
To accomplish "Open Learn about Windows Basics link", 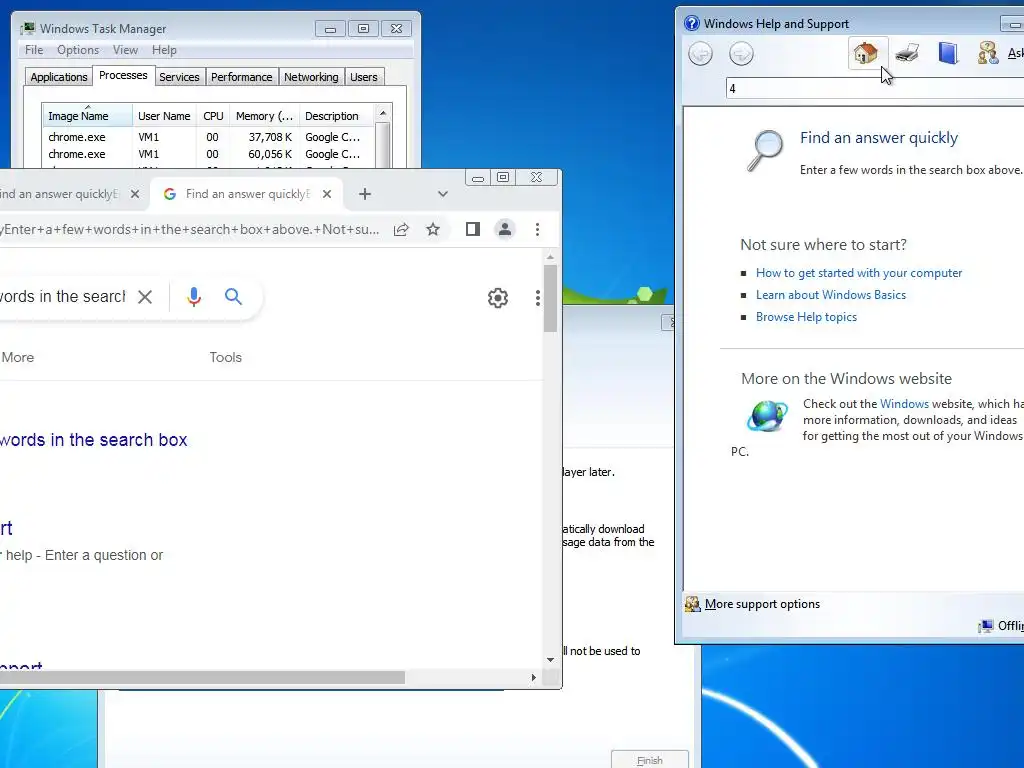I will coord(831,295).
